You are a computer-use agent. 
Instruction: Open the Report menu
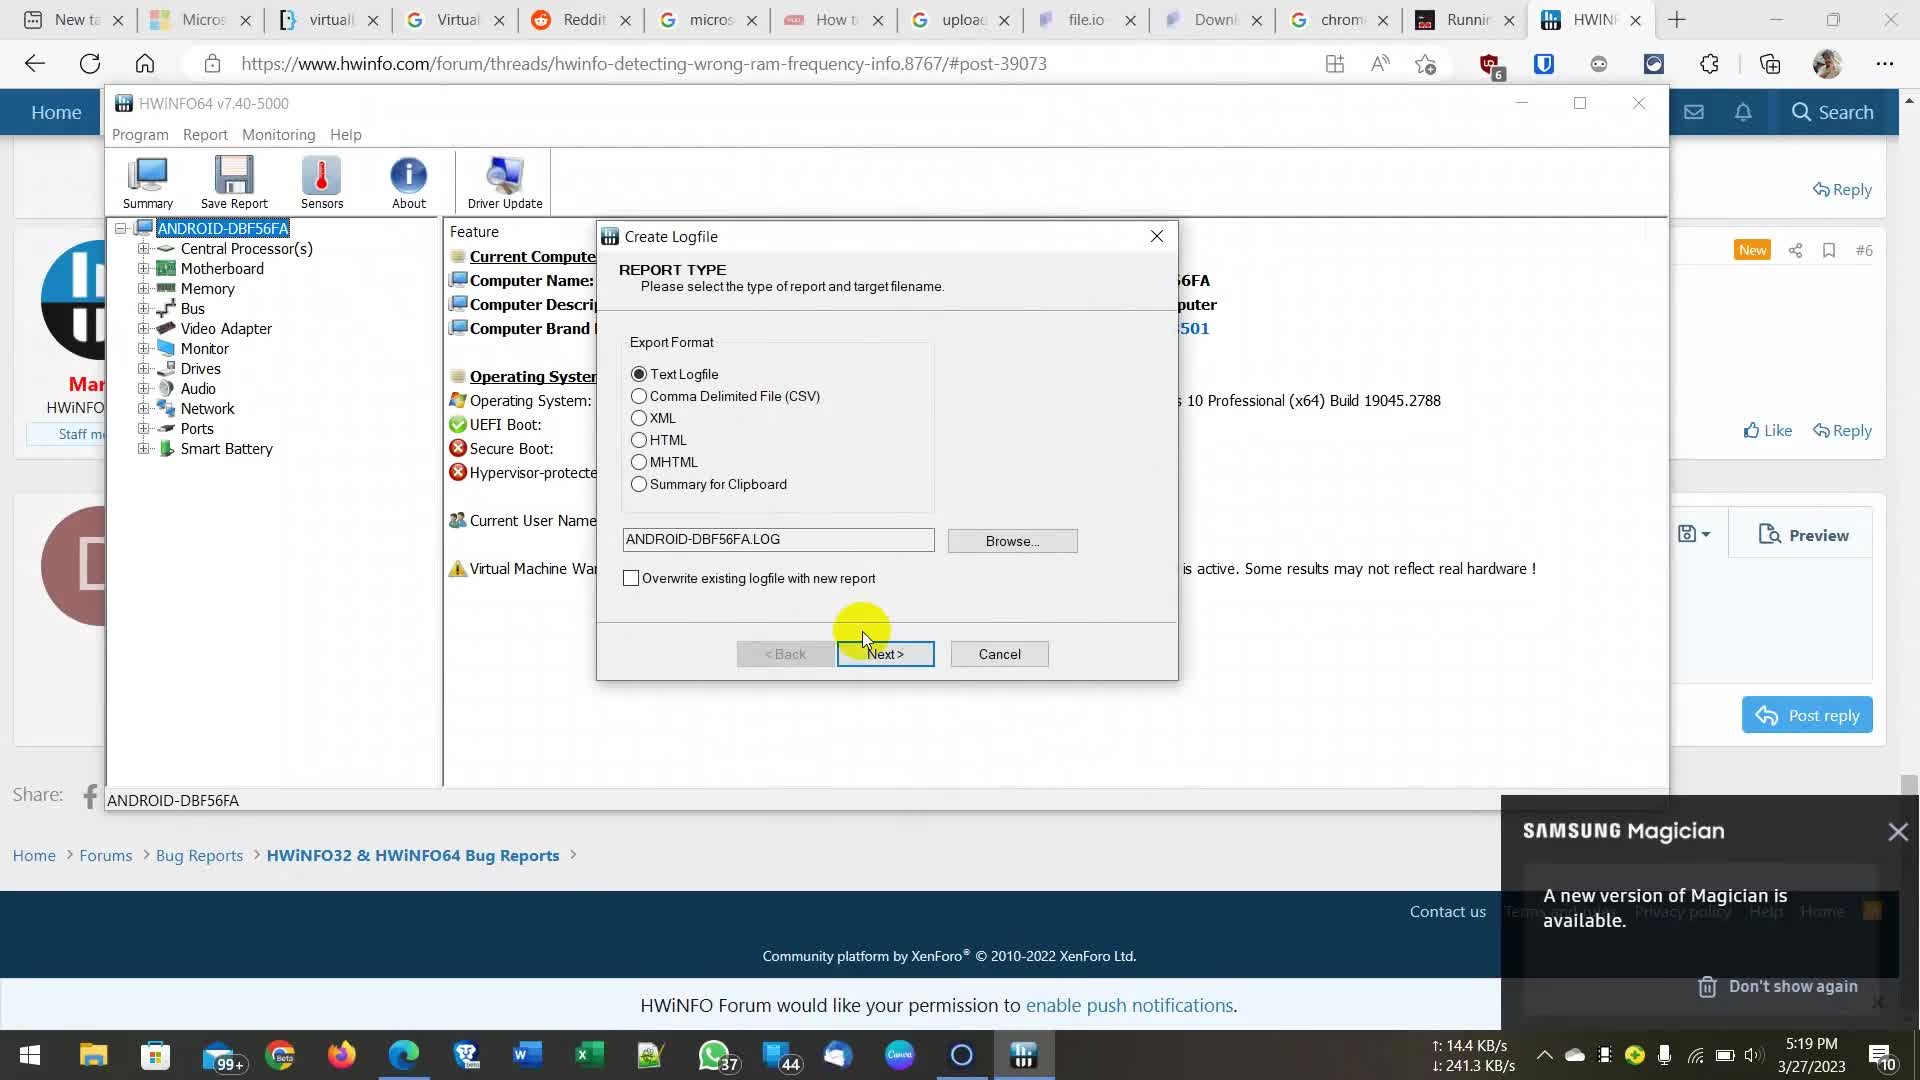coord(205,134)
